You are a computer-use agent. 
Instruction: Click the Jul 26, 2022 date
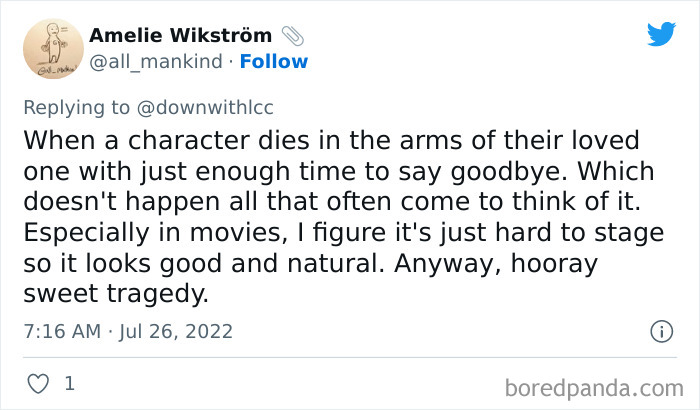(x=177, y=331)
